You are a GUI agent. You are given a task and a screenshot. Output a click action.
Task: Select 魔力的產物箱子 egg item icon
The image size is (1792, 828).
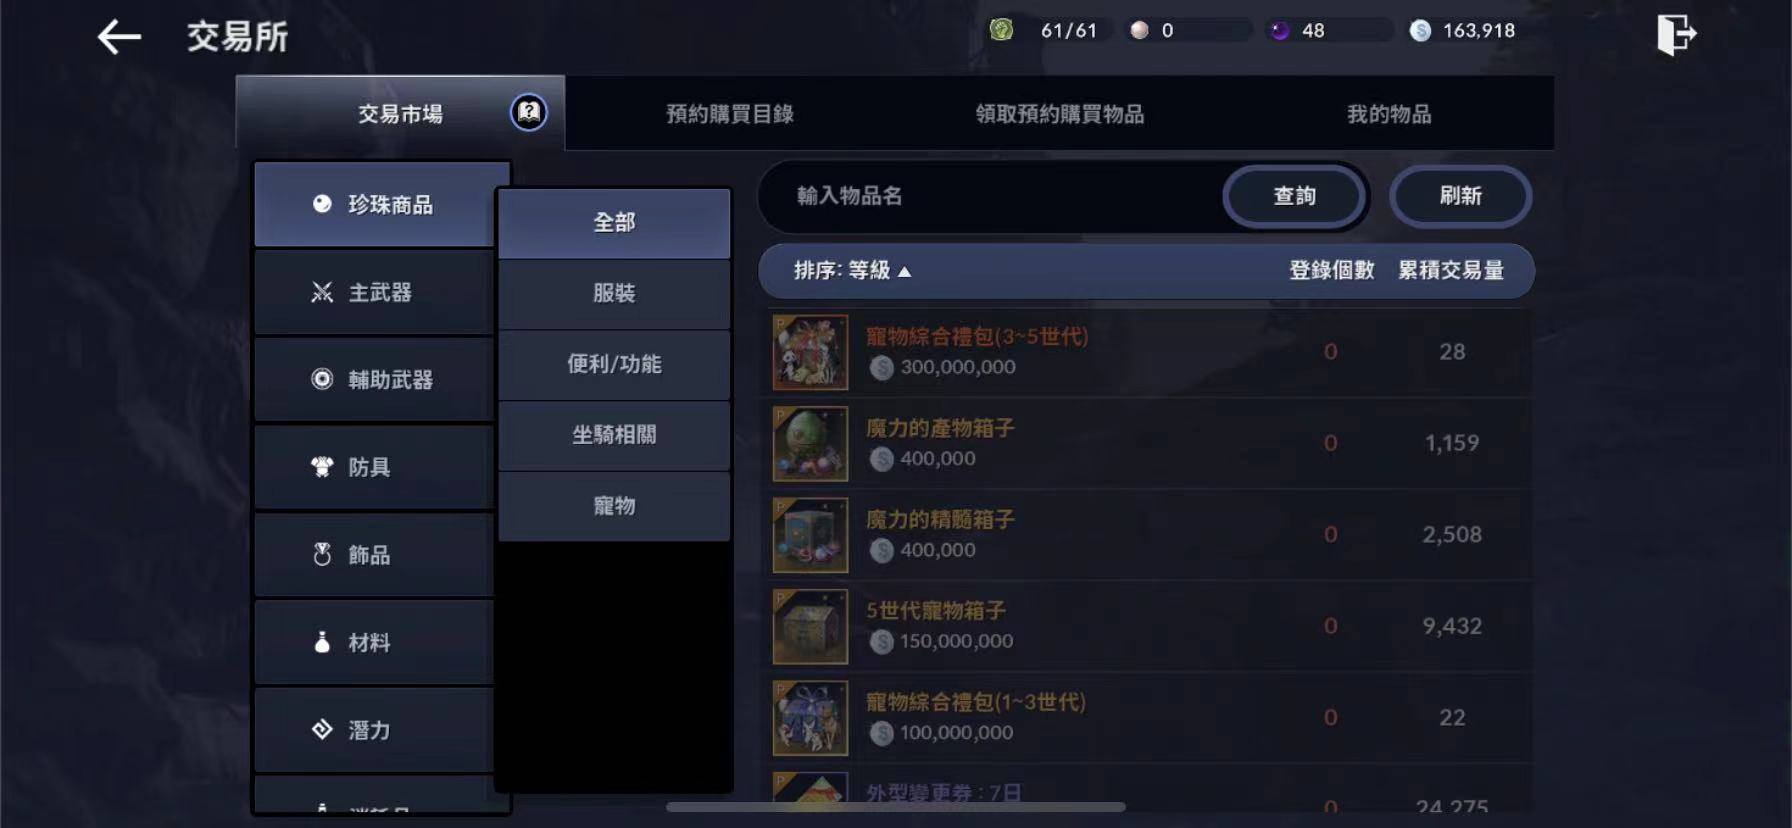point(810,443)
